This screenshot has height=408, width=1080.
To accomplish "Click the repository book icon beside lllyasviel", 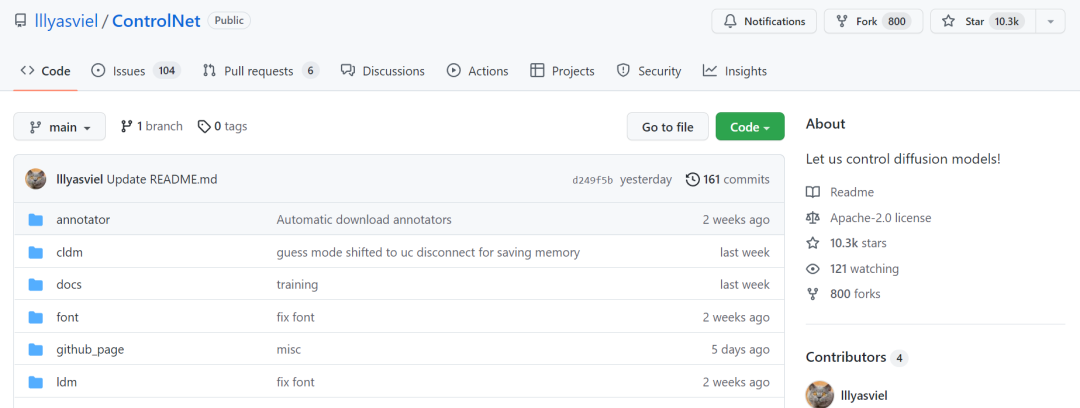I will [20, 21].
